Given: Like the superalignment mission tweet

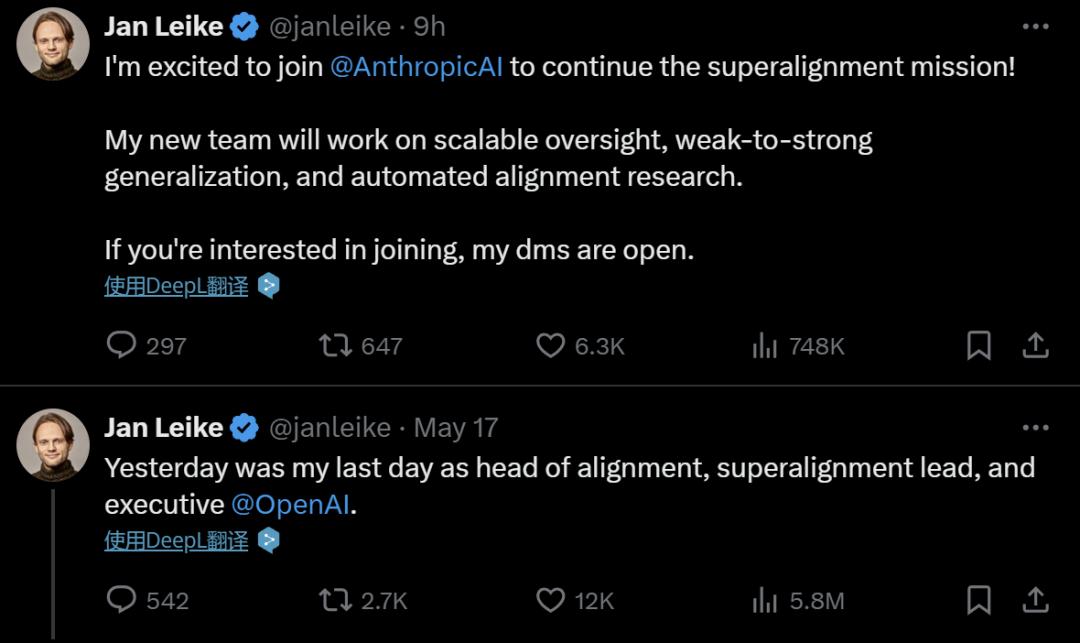Looking at the screenshot, I should pos(550,346).
